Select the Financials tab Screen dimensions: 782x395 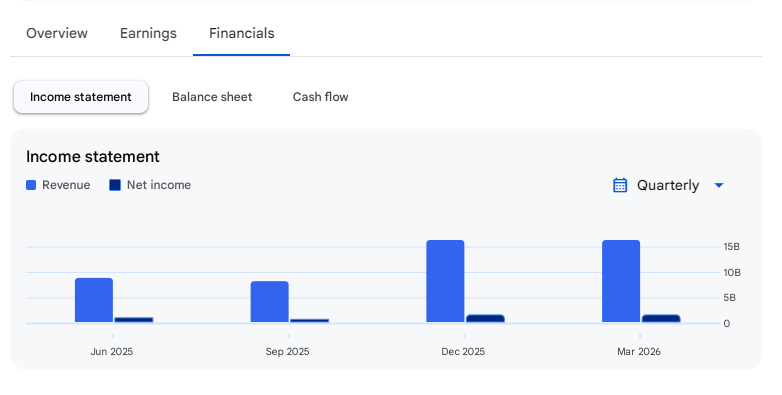click(x=241, y=33)
